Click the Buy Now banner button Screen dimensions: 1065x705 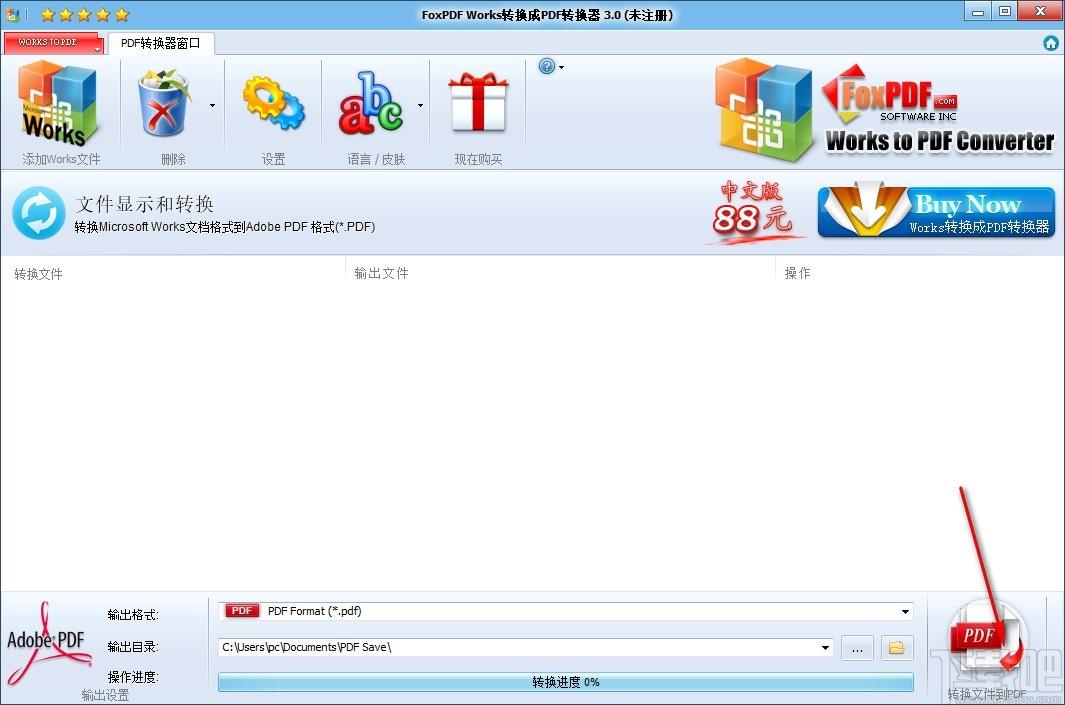point(936,212)
